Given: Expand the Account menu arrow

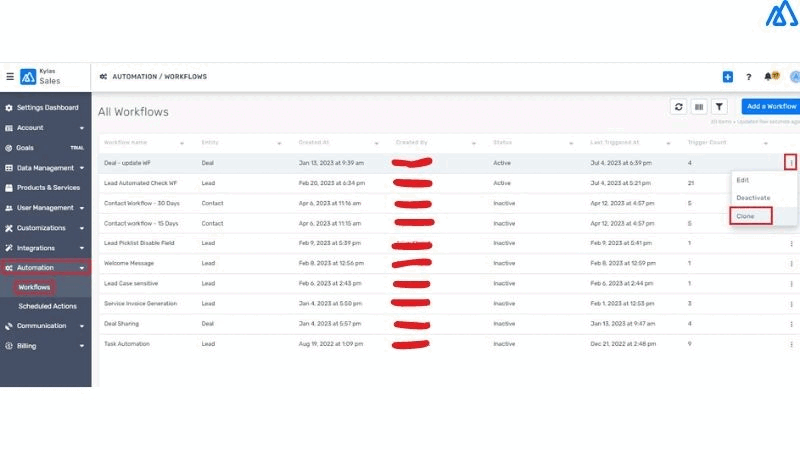Looking at the screenshot, I should pos(82,128).
